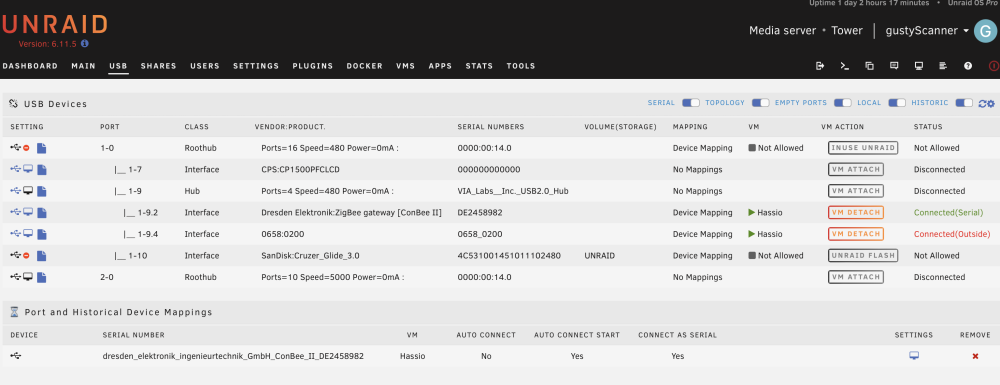1000x385 pixels.
Task: Click the red alert icon at top right
Action: click(x=994, y=66)
